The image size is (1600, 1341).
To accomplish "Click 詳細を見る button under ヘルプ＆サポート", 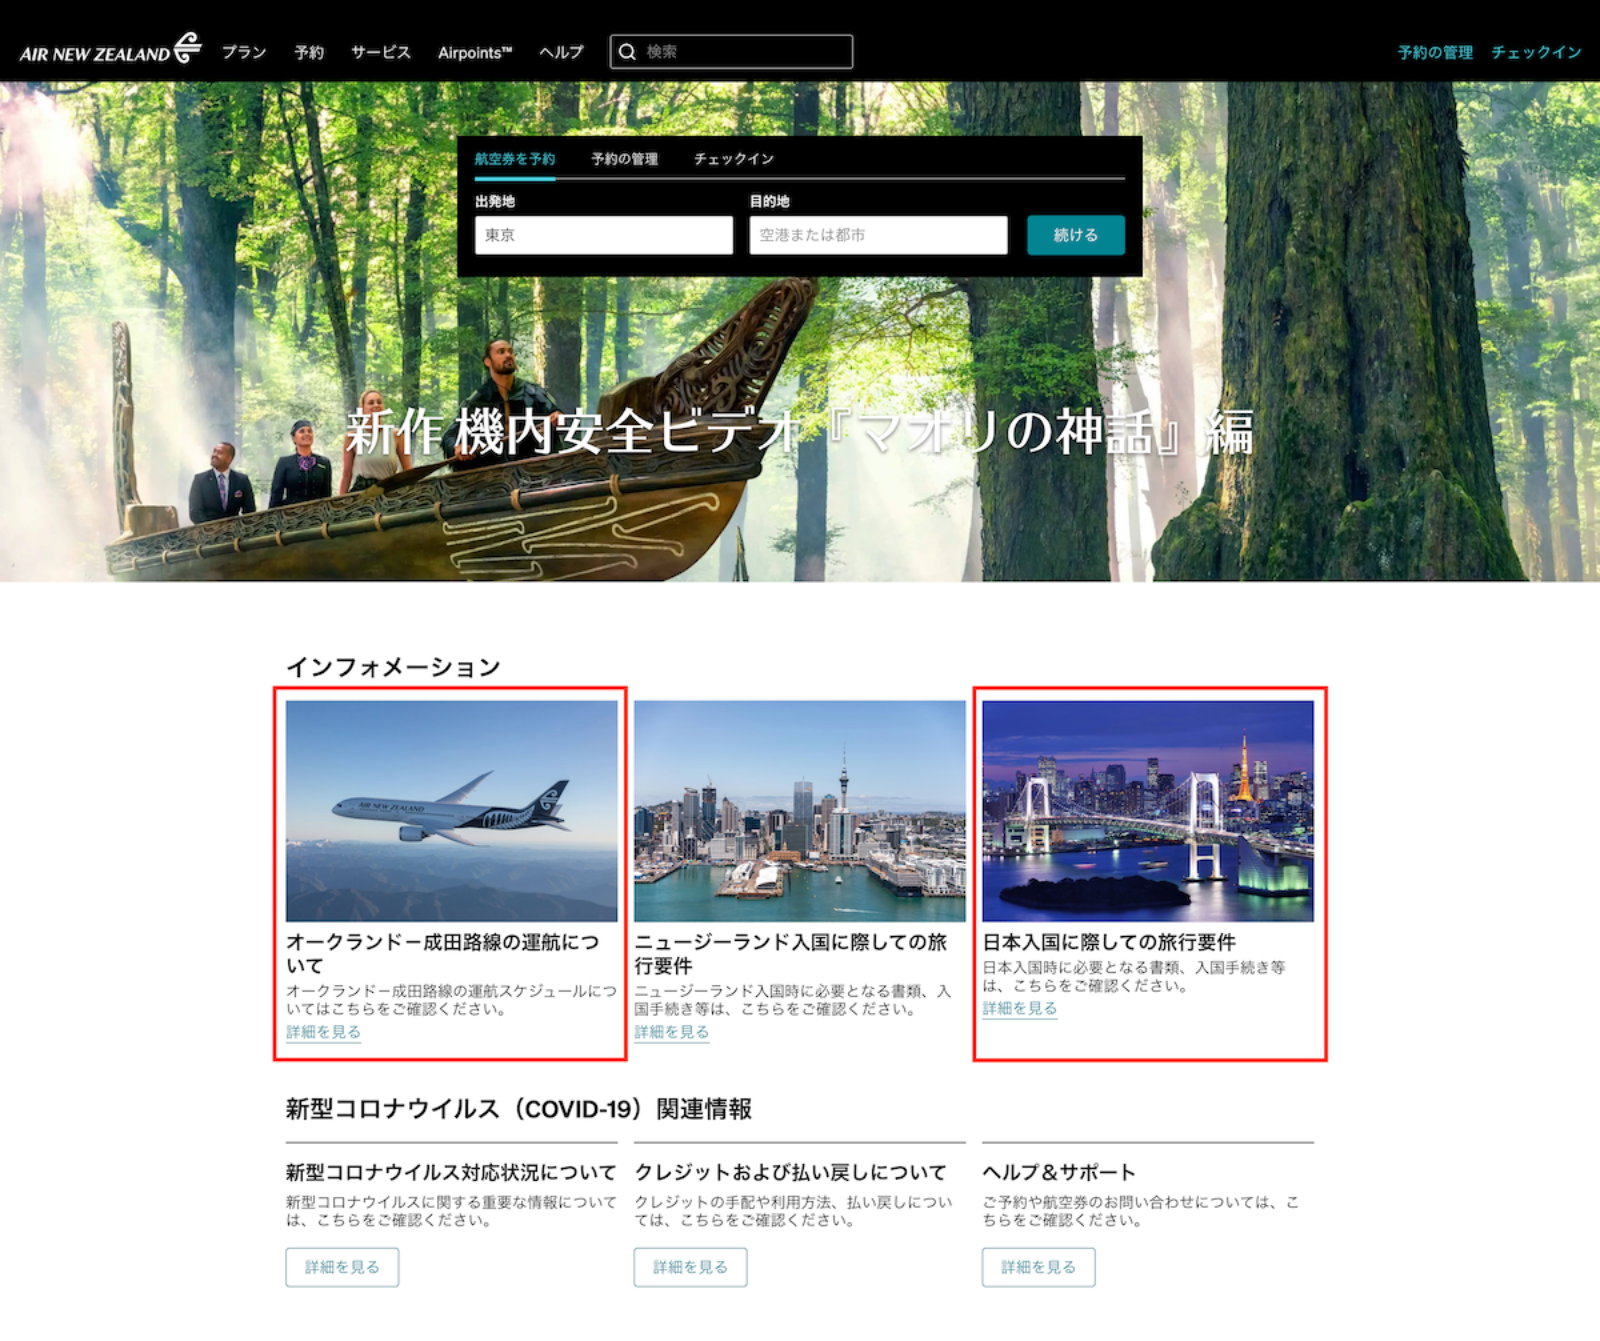I will (x=1038, y=1267).
